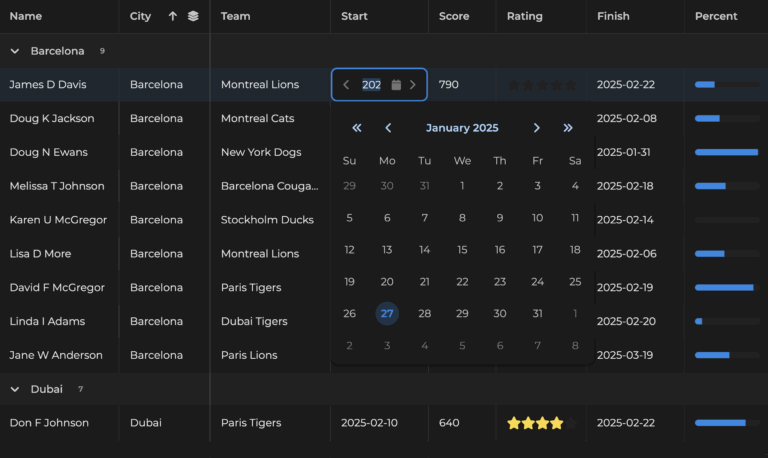This screenshot has width=768, height=458.
Task: Collapse the Dubai group
Action: pos(15,389)
